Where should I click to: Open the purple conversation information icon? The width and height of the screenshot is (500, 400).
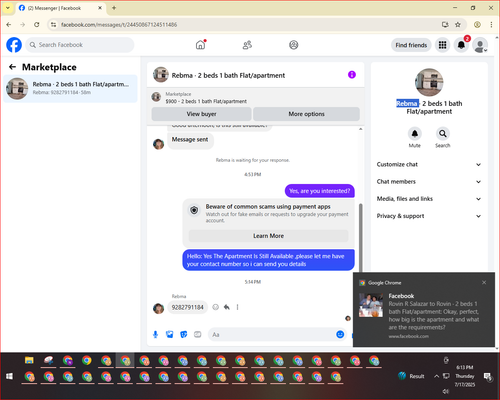tap(352, 75)
